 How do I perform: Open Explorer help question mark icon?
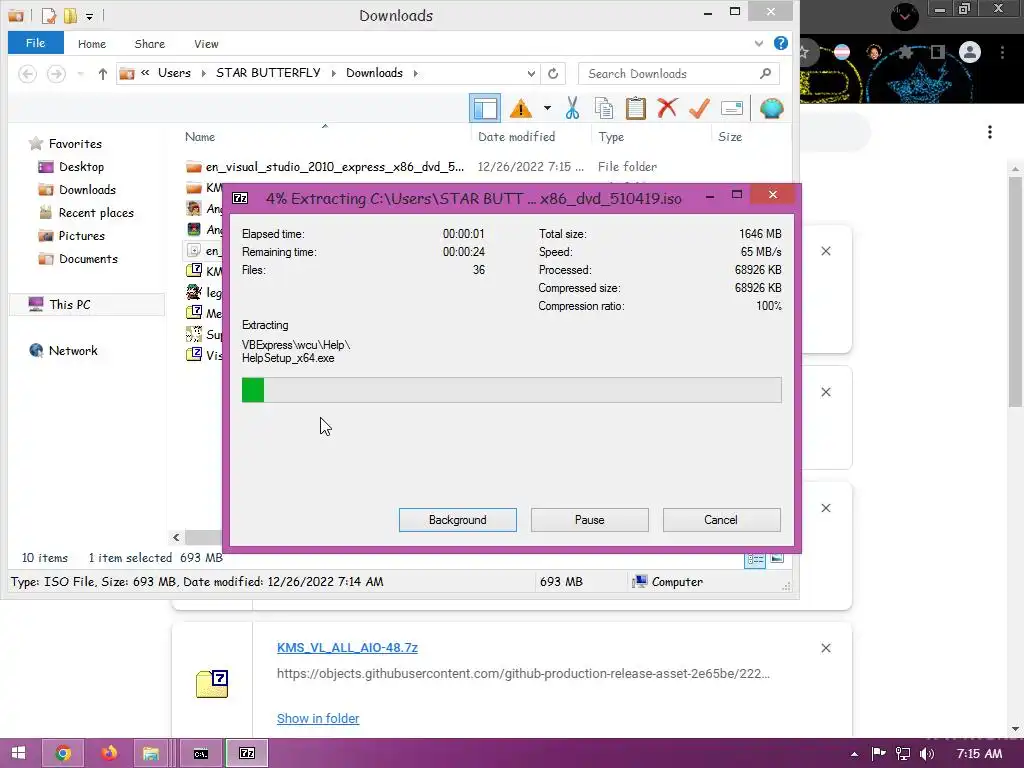tap(780, 43)
